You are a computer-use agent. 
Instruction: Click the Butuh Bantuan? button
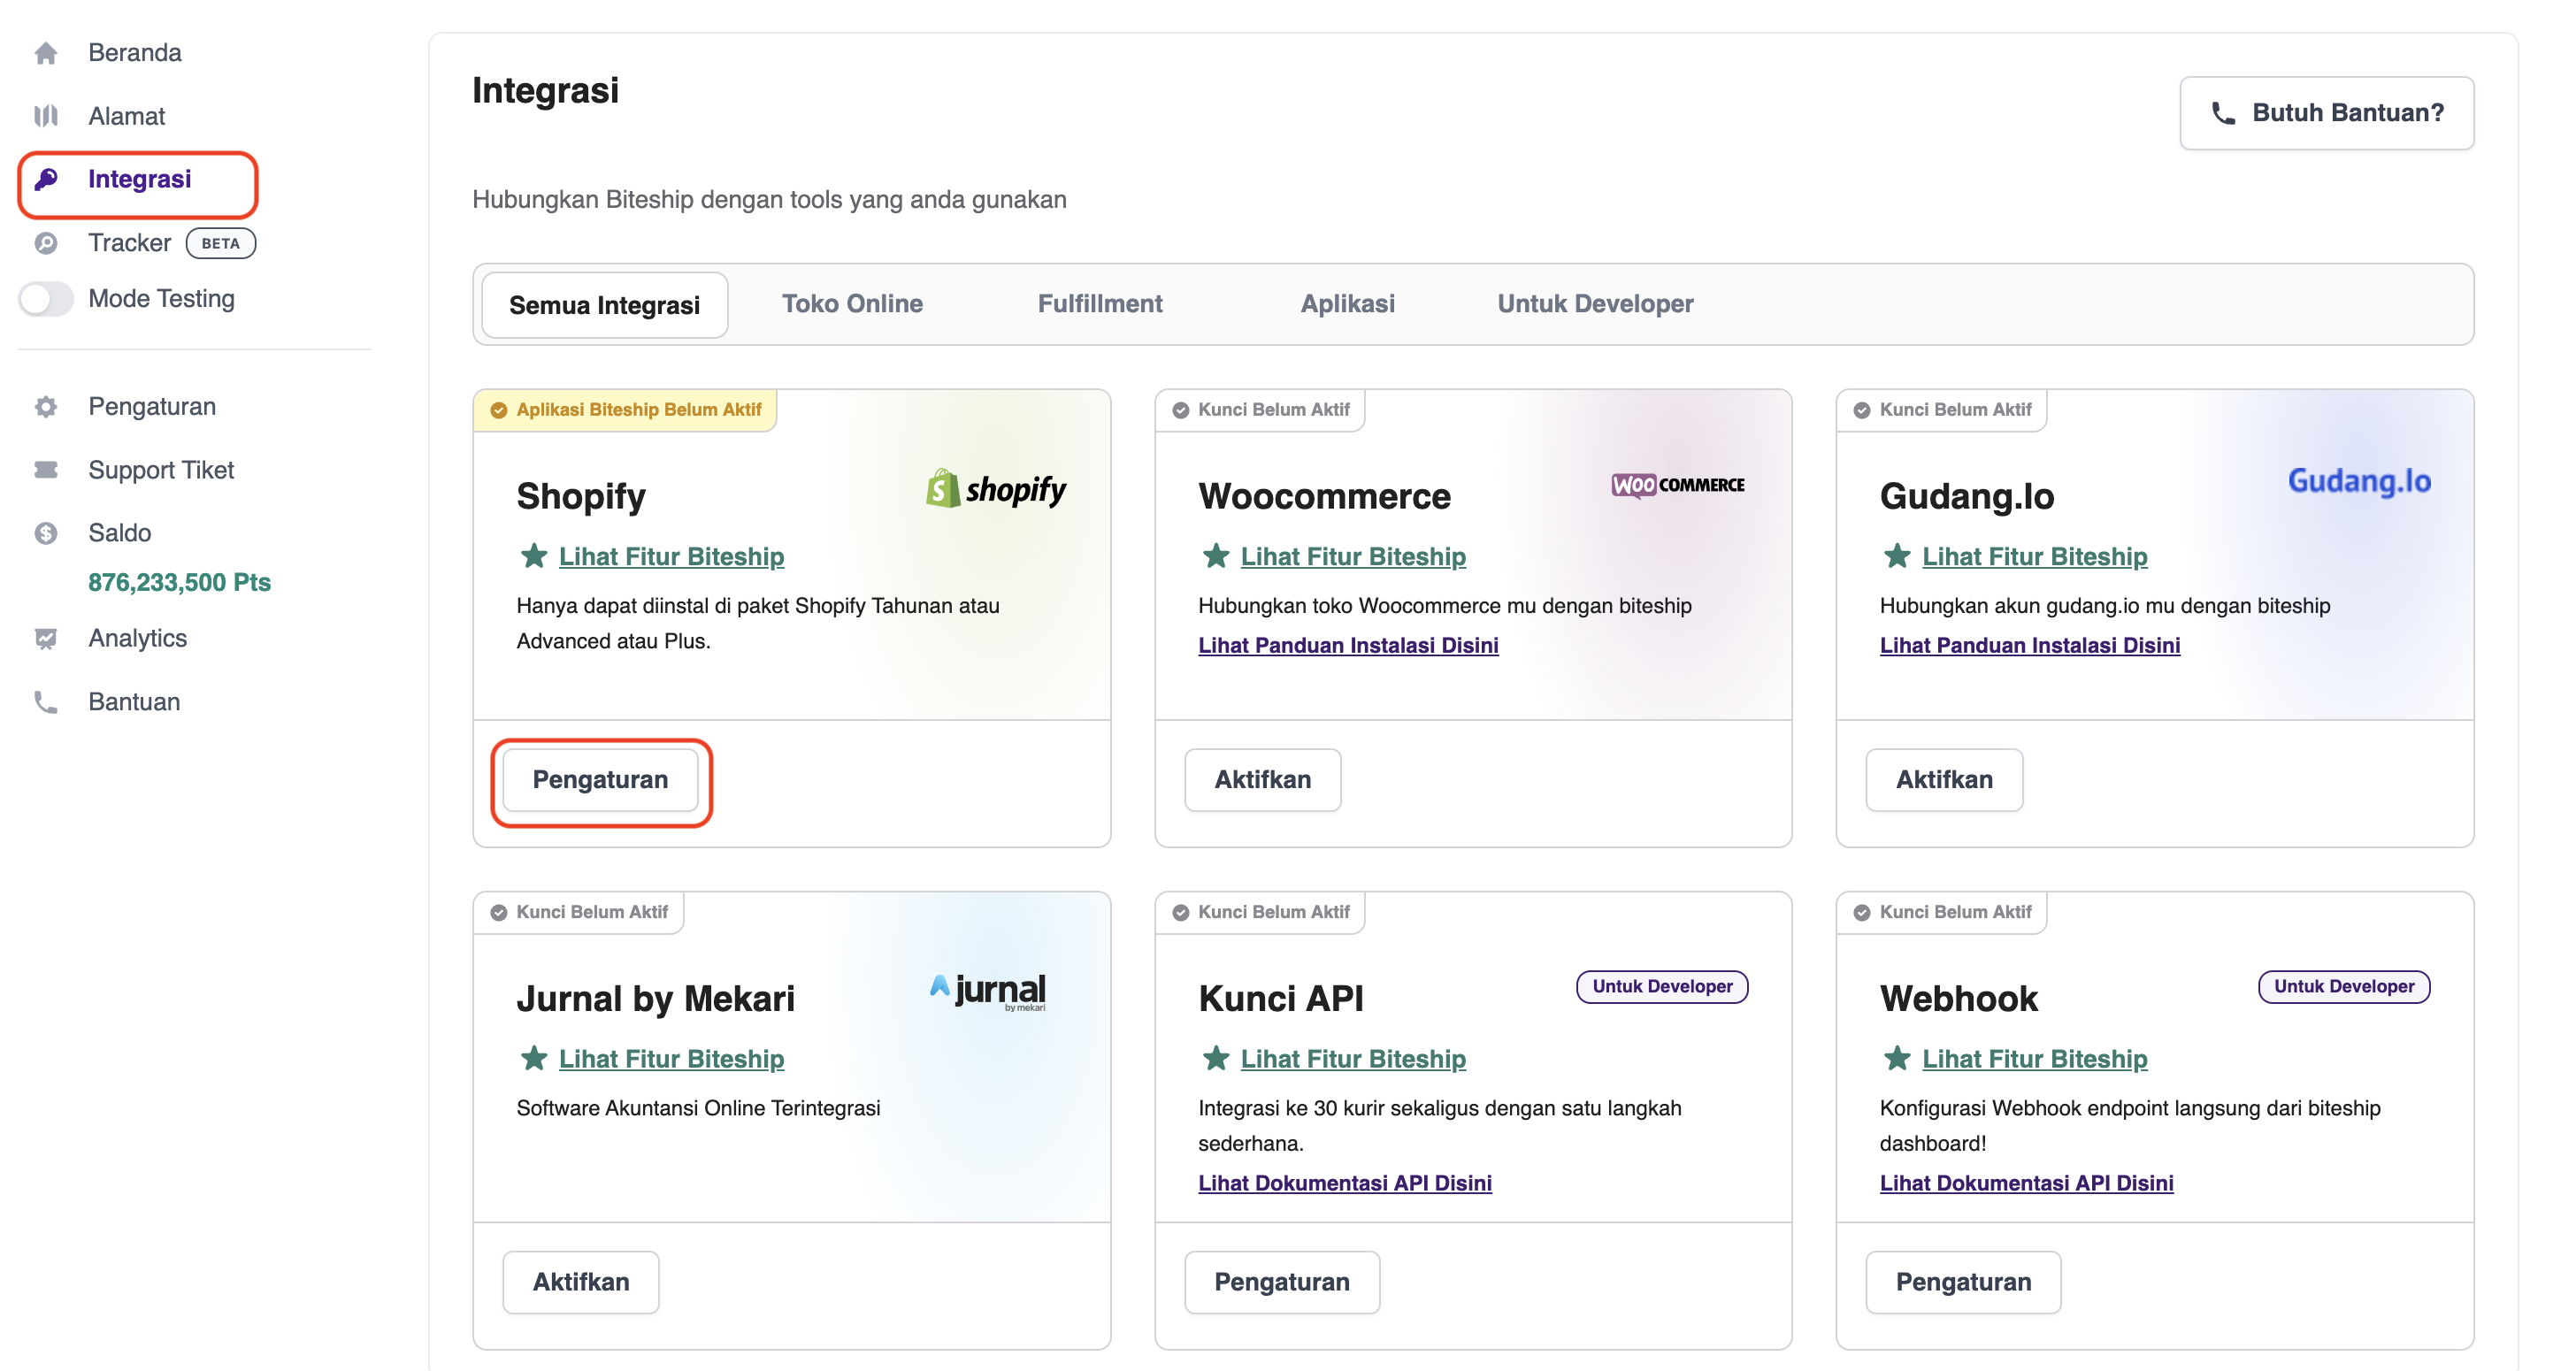(2326, 113)
